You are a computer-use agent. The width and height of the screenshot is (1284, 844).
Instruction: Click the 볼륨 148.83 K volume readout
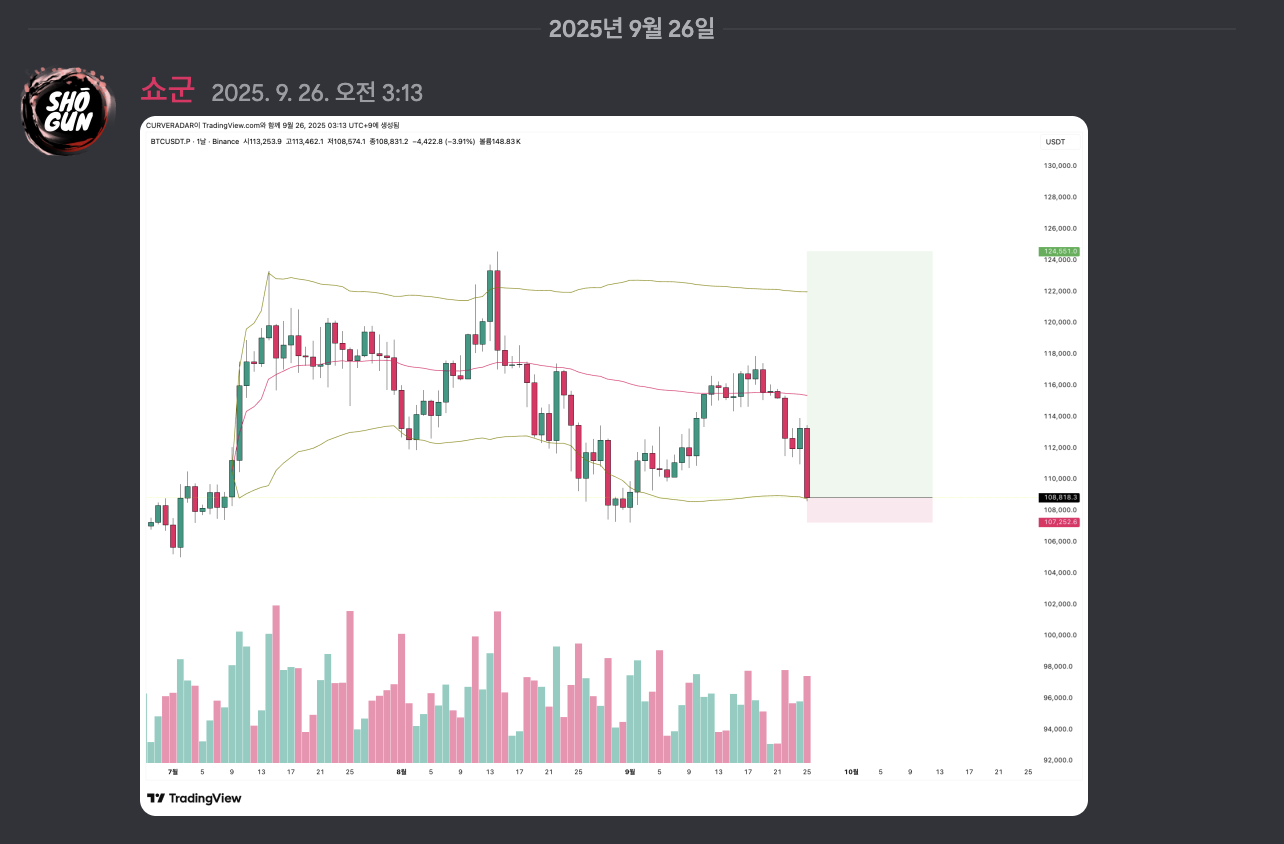coord(500,142)
